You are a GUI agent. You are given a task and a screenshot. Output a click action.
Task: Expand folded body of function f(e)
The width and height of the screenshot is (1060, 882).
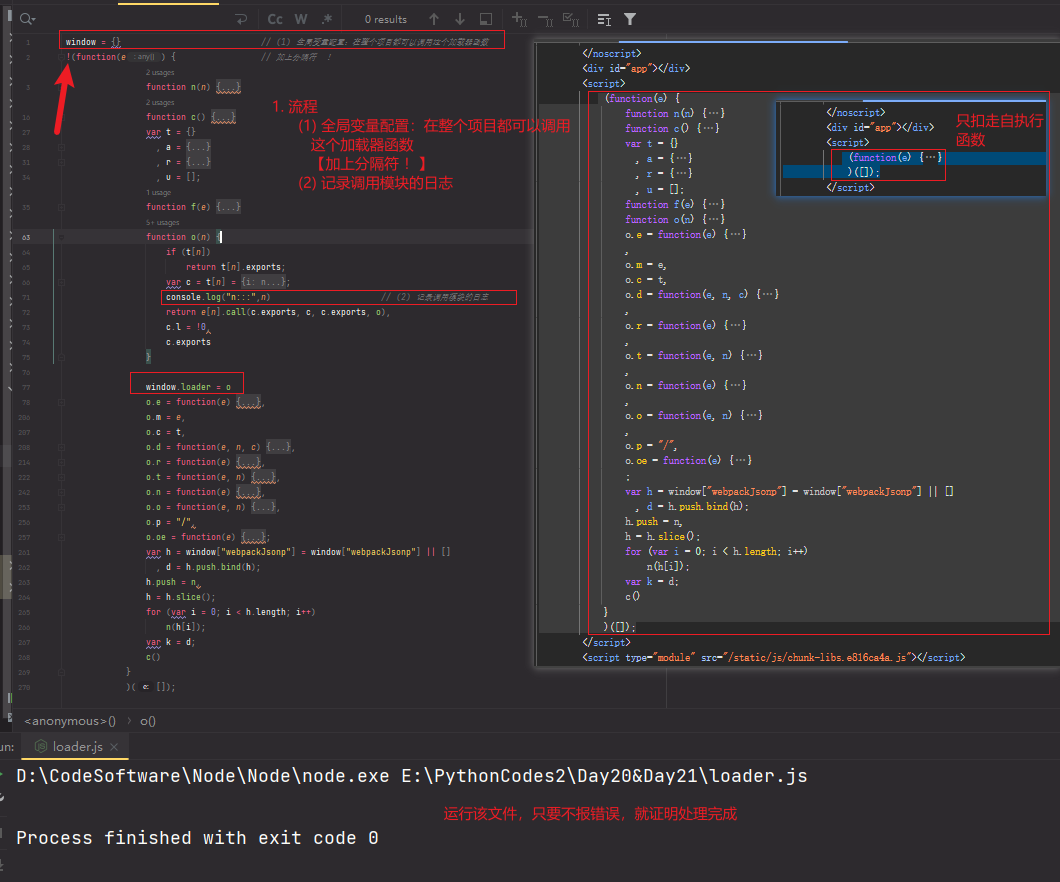coord(228,207)
